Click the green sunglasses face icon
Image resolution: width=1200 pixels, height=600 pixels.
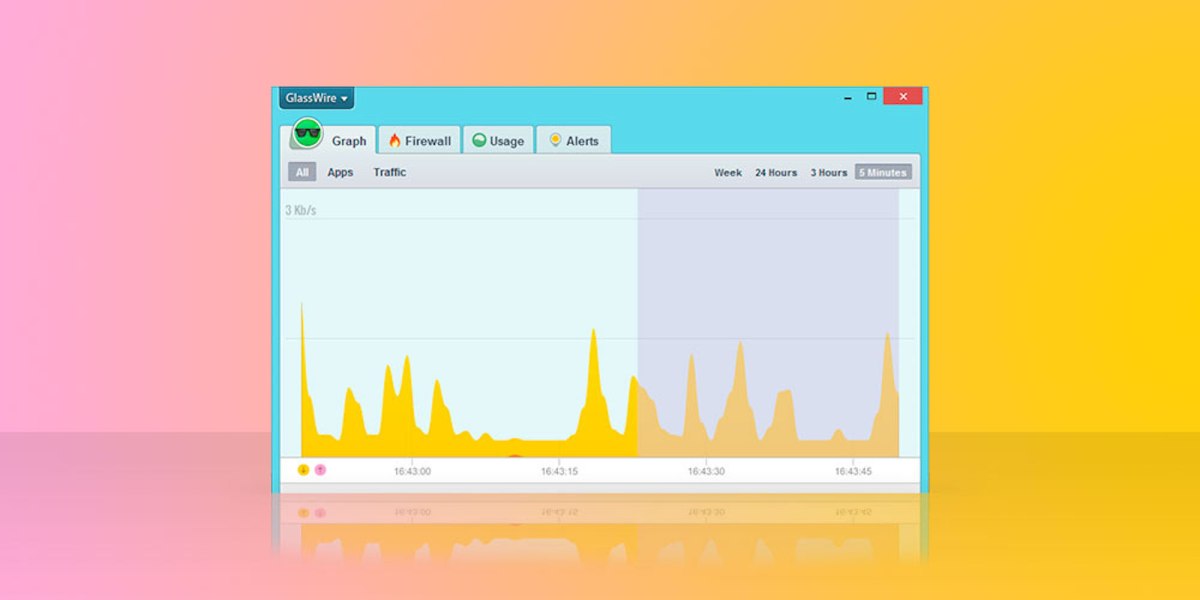tap(307, 133)
